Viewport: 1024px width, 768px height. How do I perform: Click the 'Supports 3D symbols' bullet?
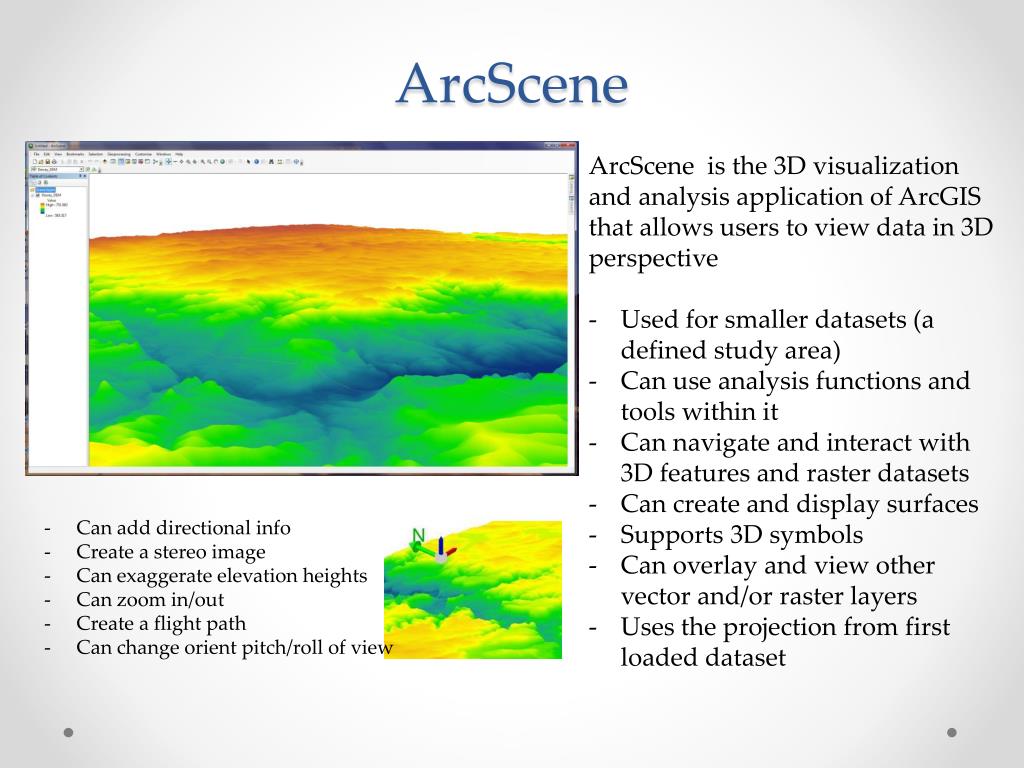click(x=741, y=535)
